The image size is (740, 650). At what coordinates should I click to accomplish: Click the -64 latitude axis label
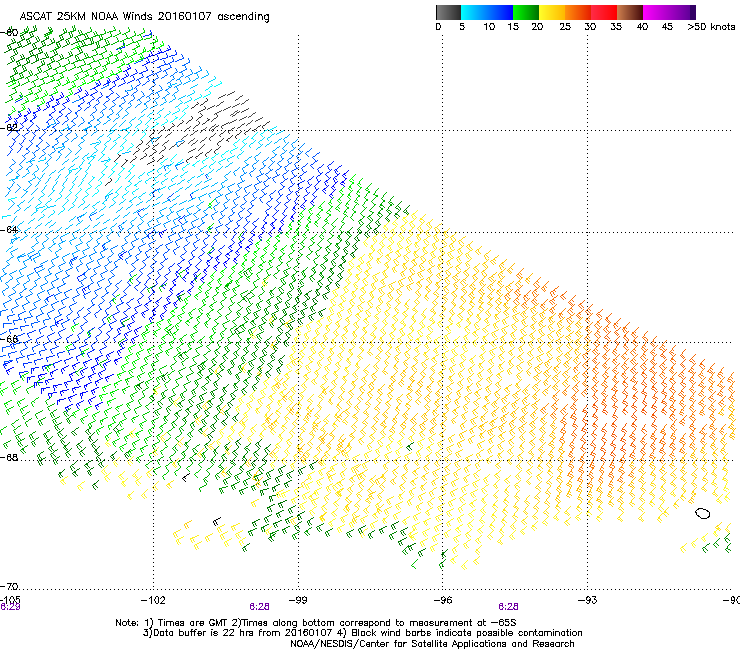(9, 229)
